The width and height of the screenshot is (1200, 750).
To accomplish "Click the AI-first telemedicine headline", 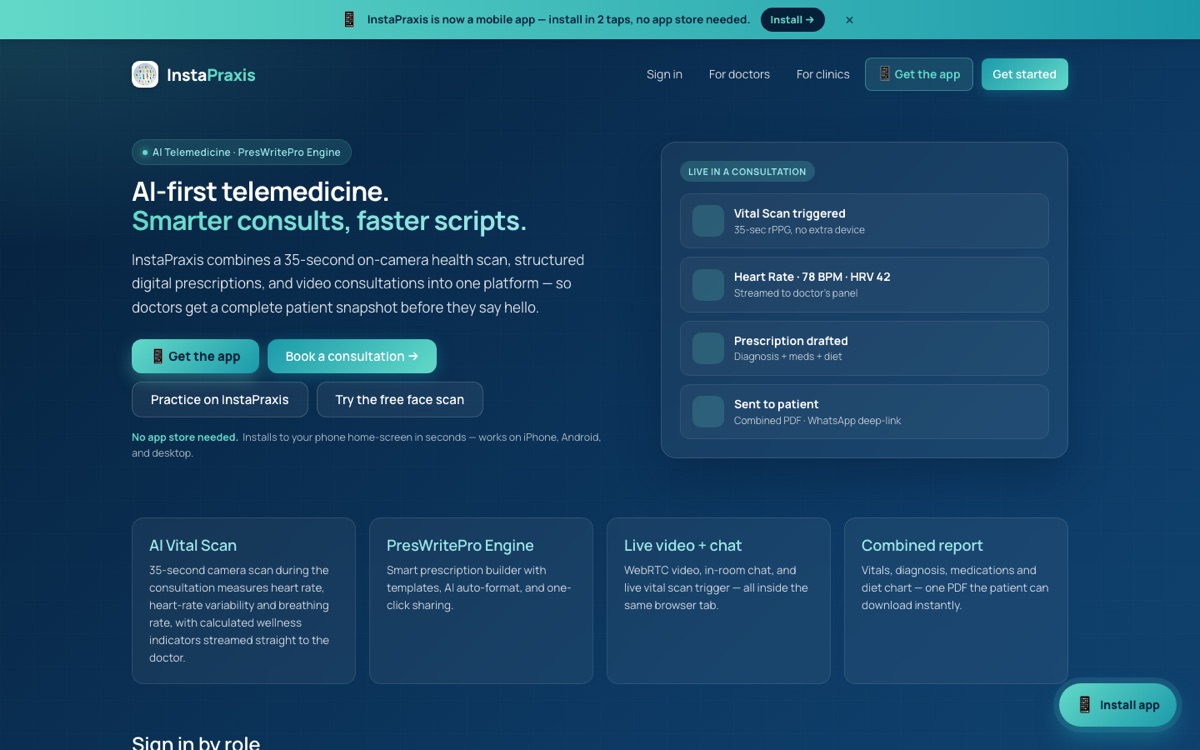I will click(x=260, y=191).
